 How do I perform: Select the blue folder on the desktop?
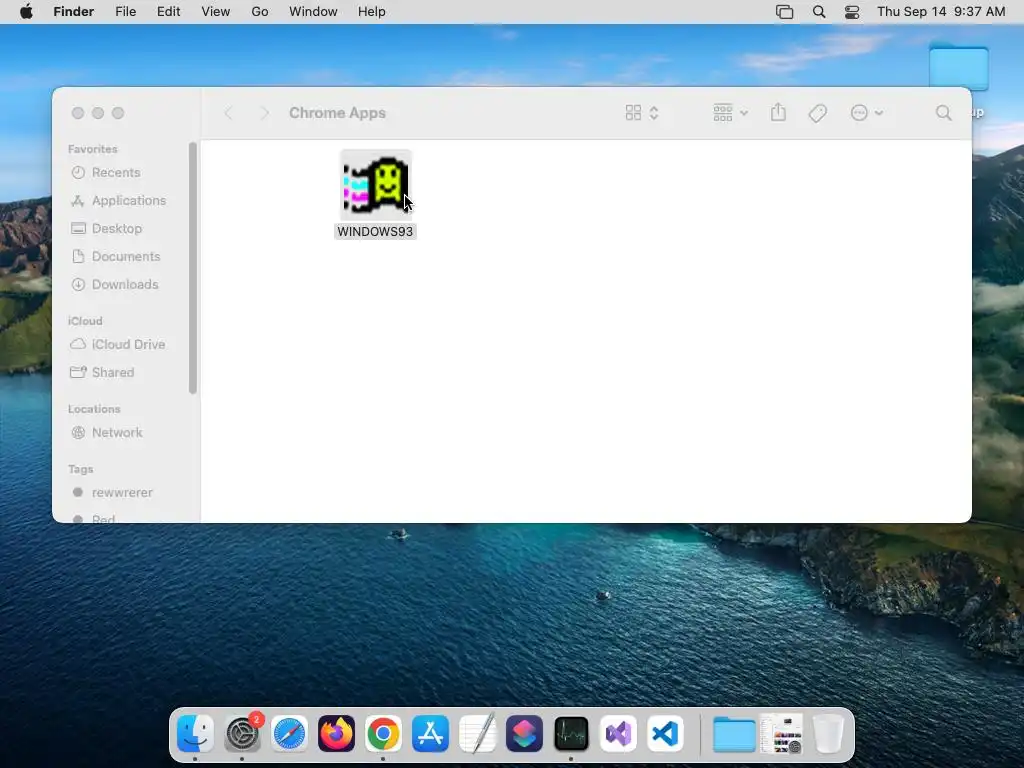958,67
